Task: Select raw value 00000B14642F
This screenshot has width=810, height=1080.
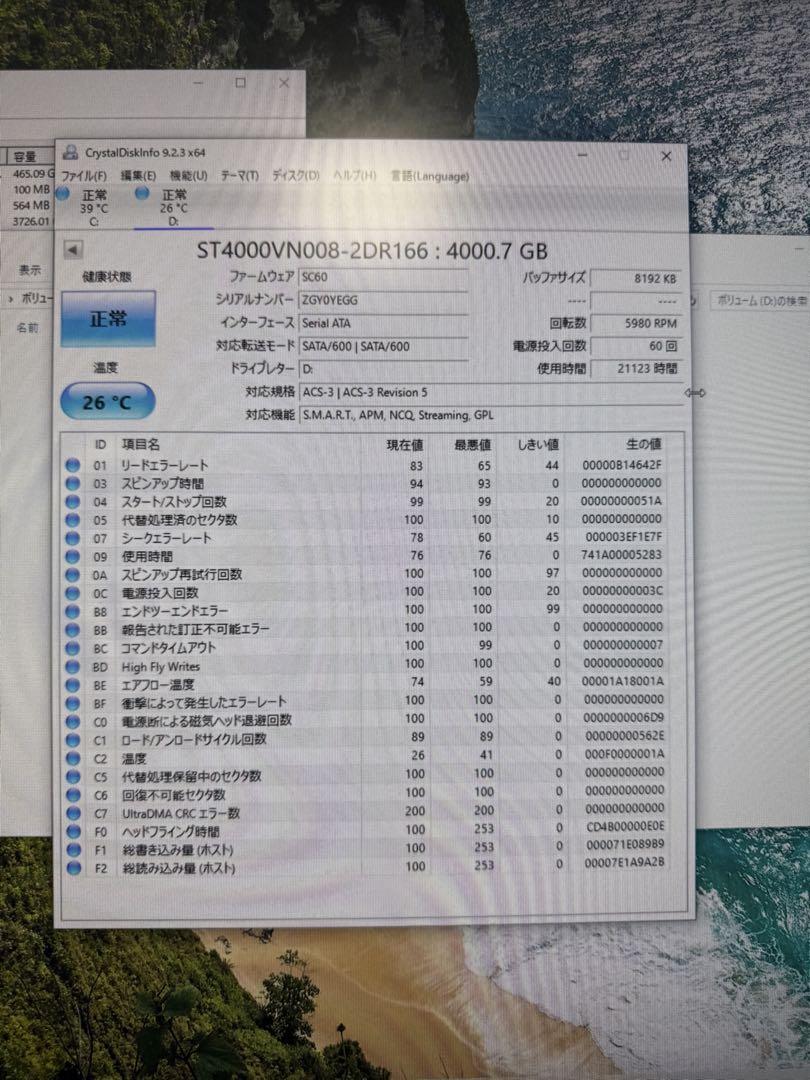Action: click(621, 465)
